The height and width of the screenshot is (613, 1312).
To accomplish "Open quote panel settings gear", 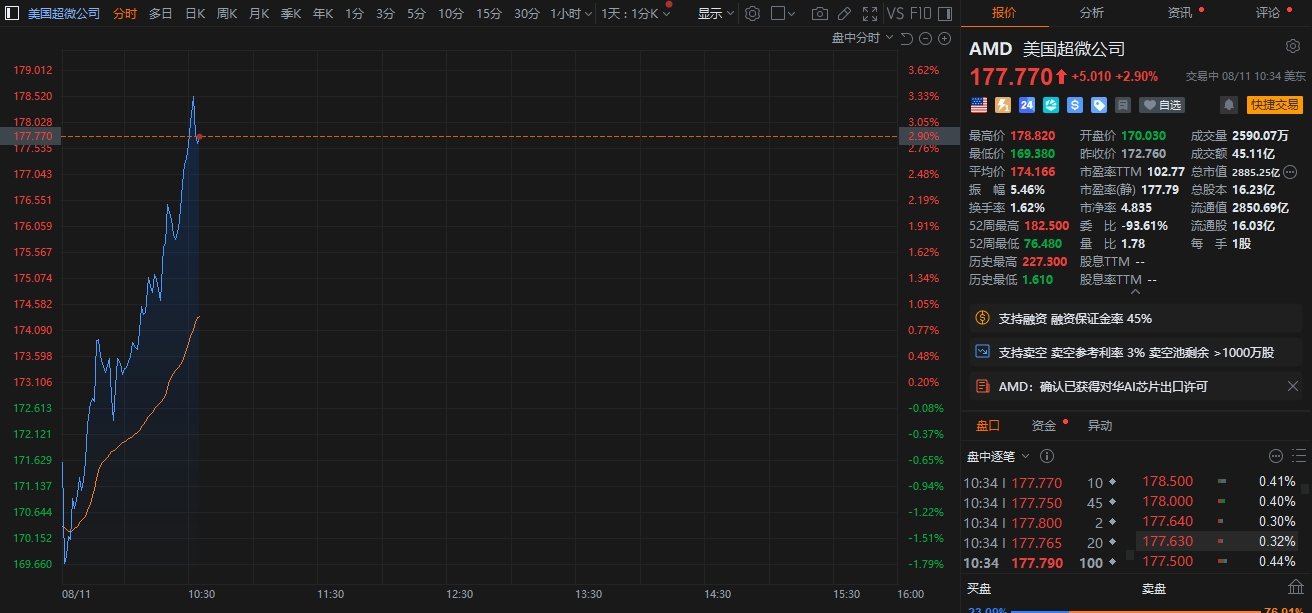I will (x=1292, y=47).
